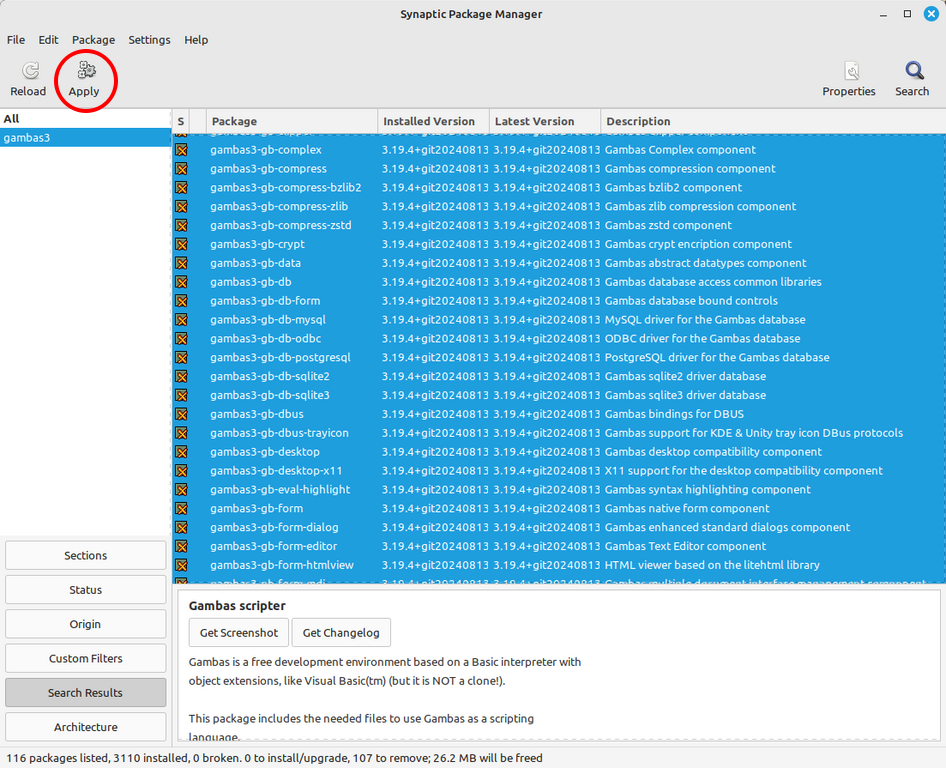Toggle the mark box for gambas3-gb-compress-zlib
Screen dimensions: 946x768
(x=181, y=206)
